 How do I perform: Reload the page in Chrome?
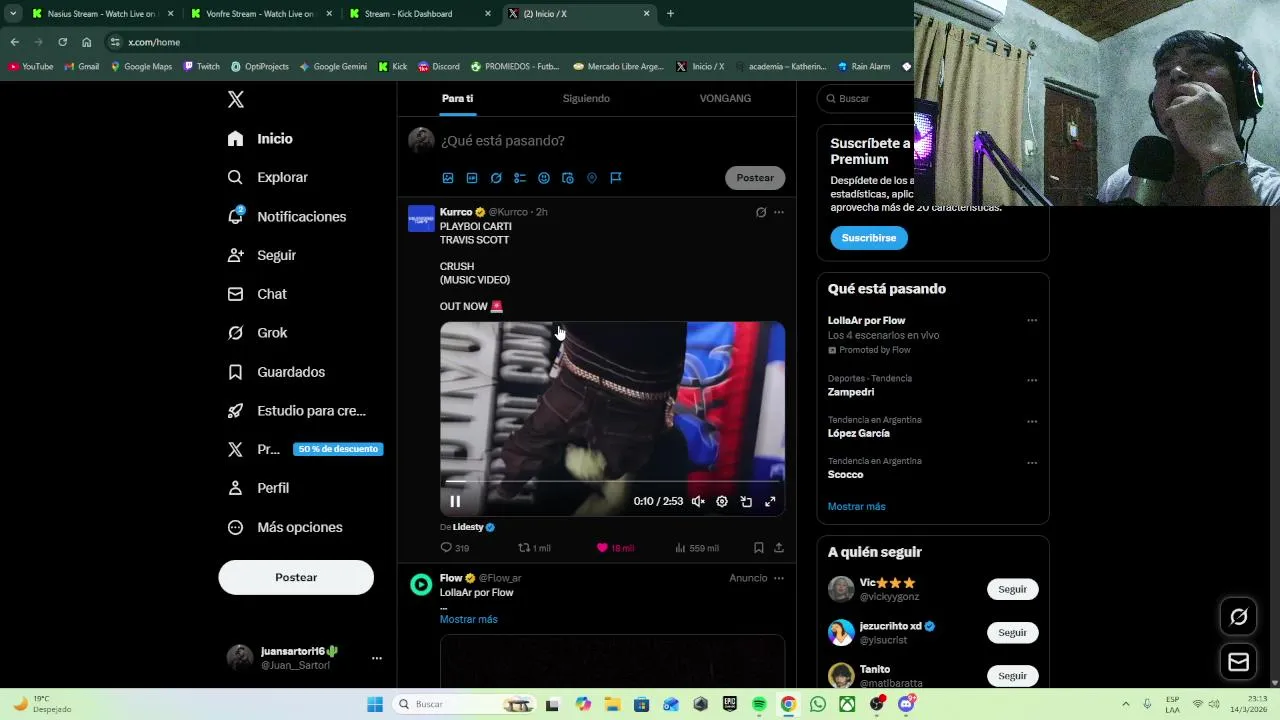click(62, 42)
